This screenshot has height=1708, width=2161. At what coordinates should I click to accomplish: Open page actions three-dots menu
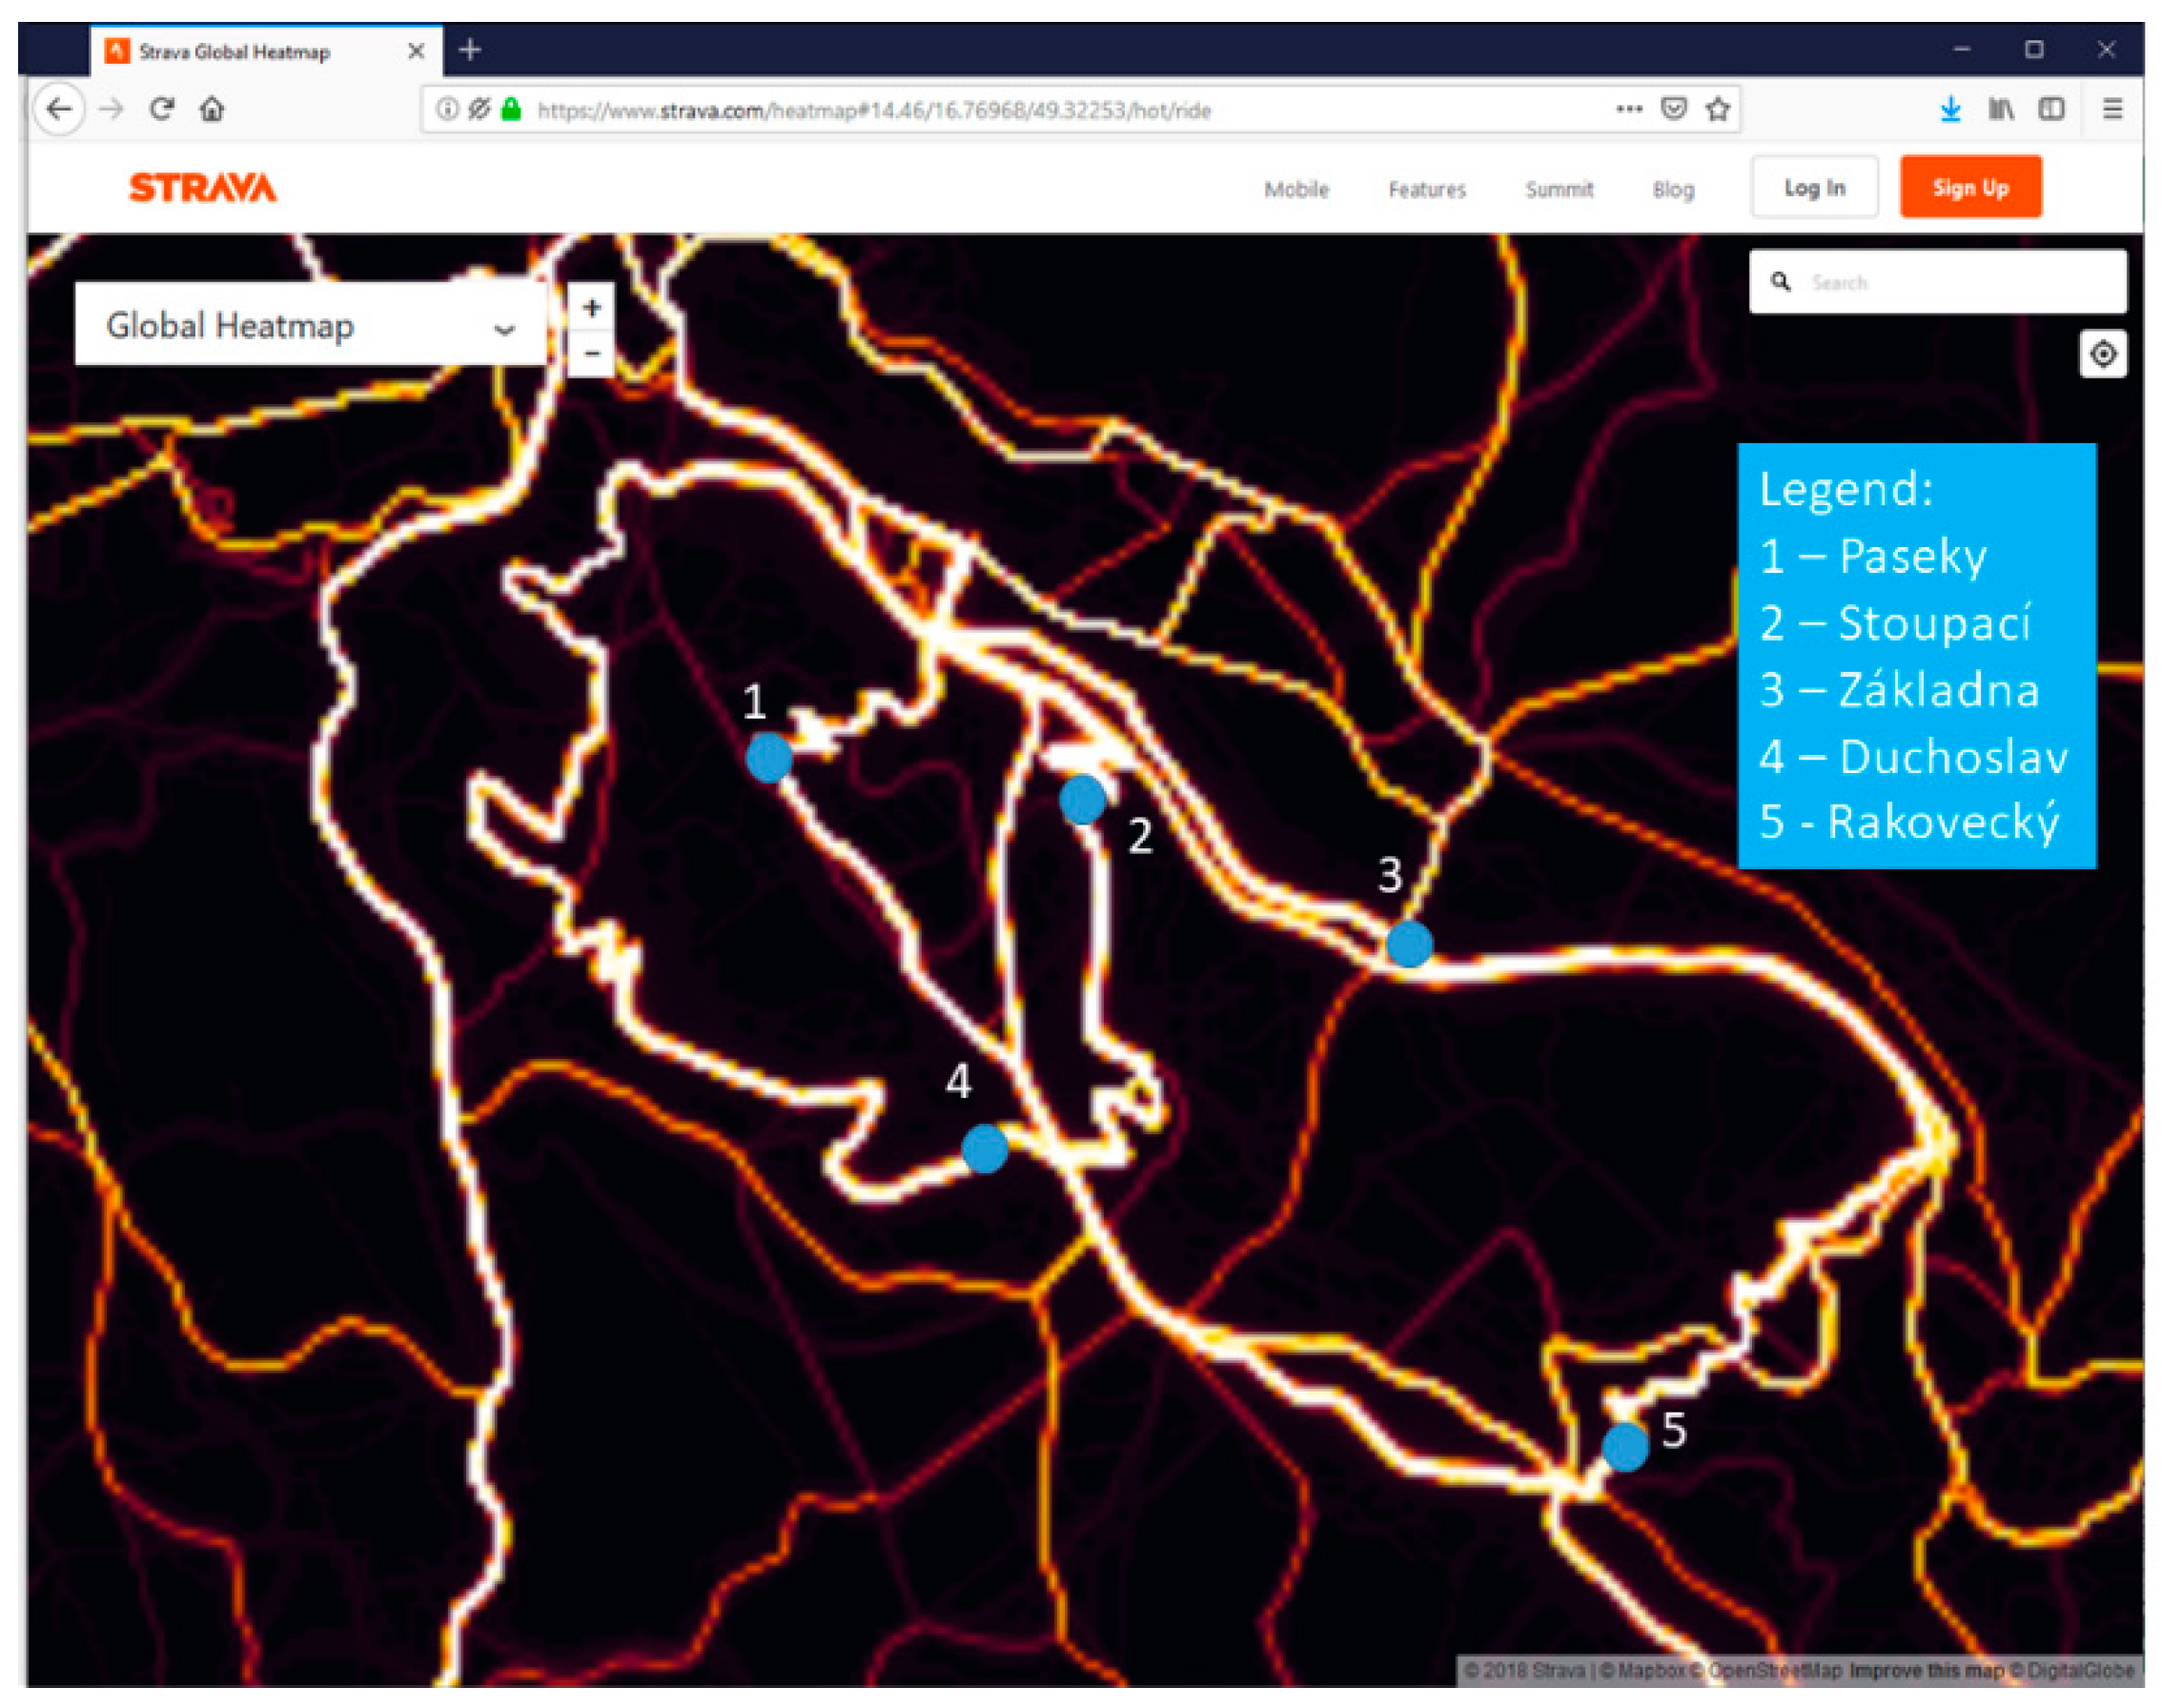pos(1629,109)
